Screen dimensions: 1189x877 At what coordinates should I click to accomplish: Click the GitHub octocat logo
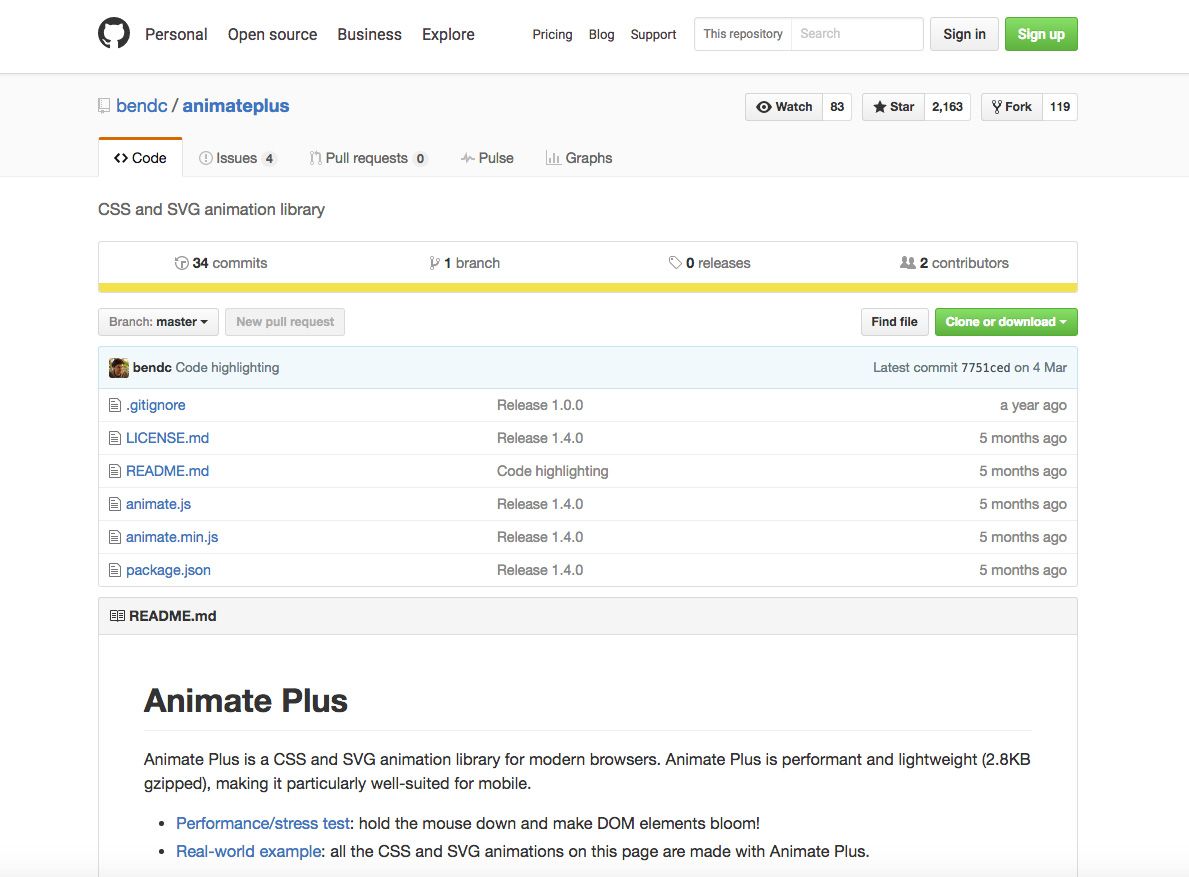tap(113, 32)
